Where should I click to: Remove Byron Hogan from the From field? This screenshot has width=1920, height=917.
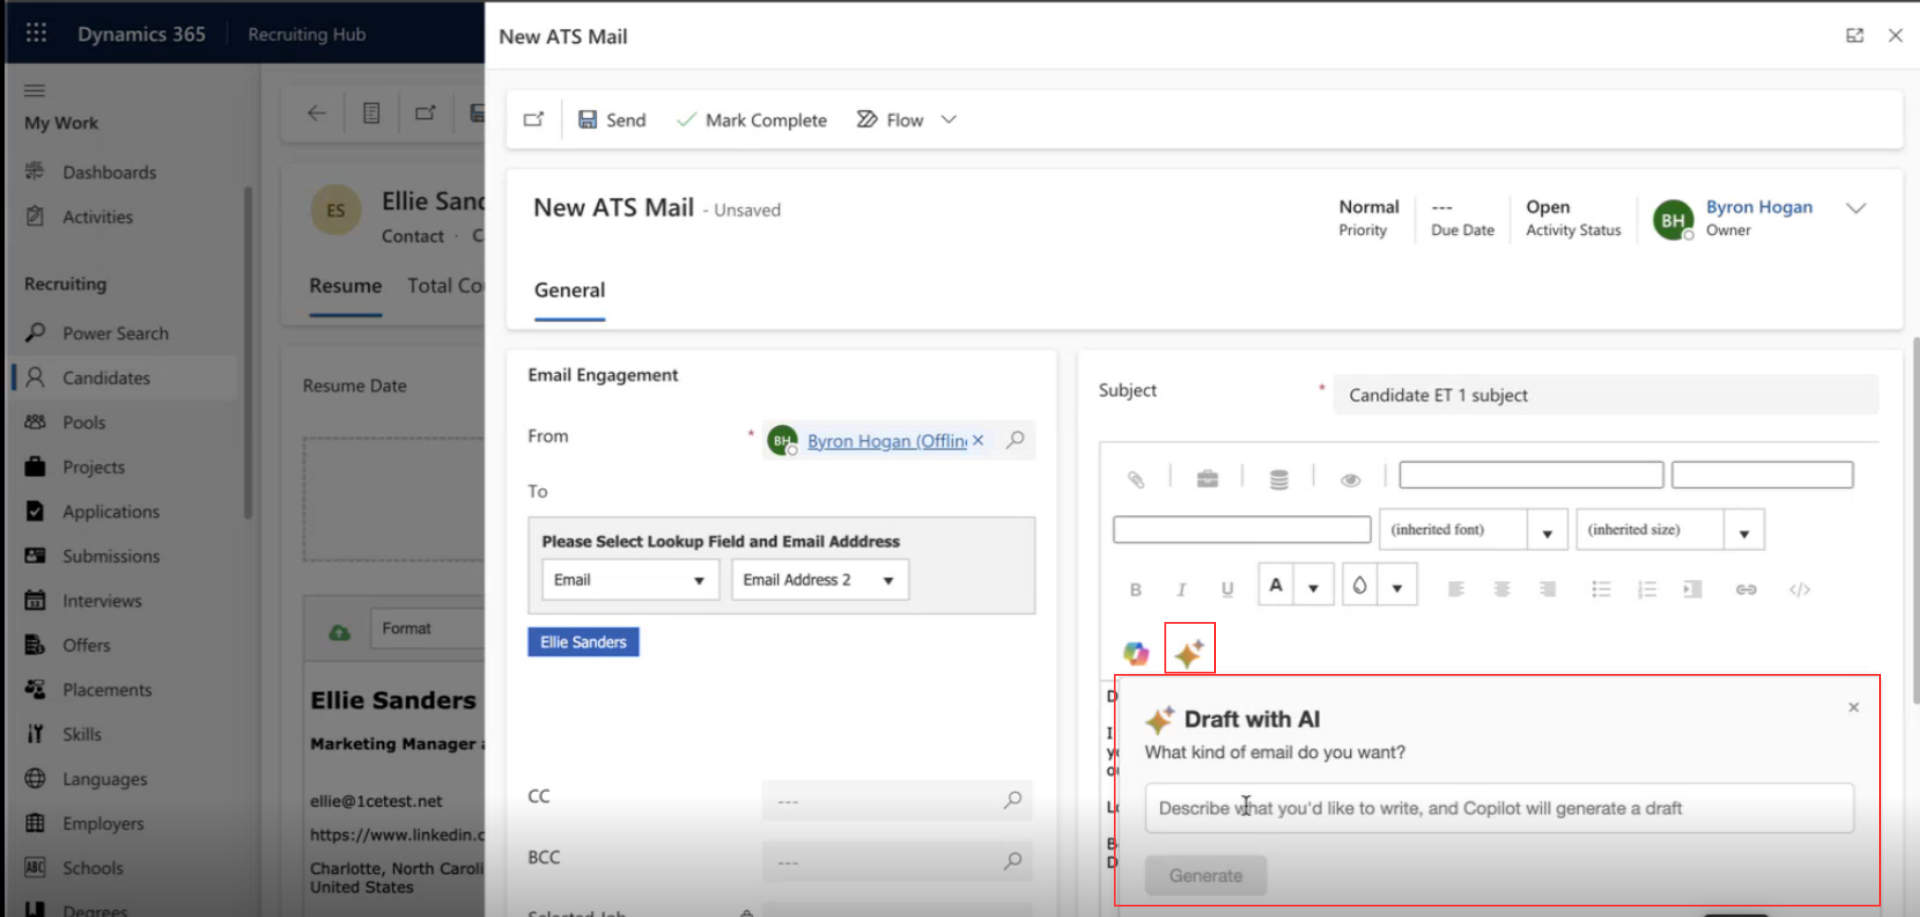tap(978, 440)
